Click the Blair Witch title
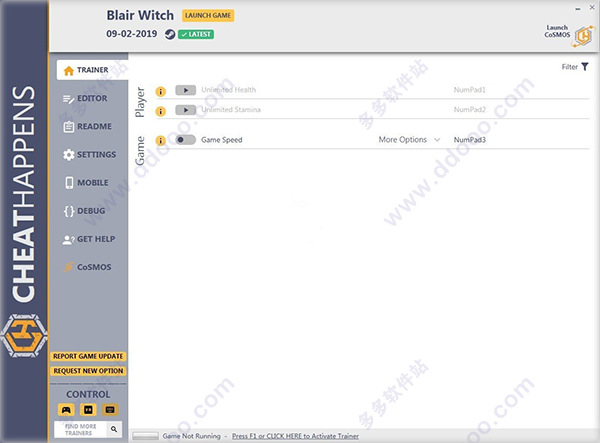600x443 pixels. click(140, 15)
